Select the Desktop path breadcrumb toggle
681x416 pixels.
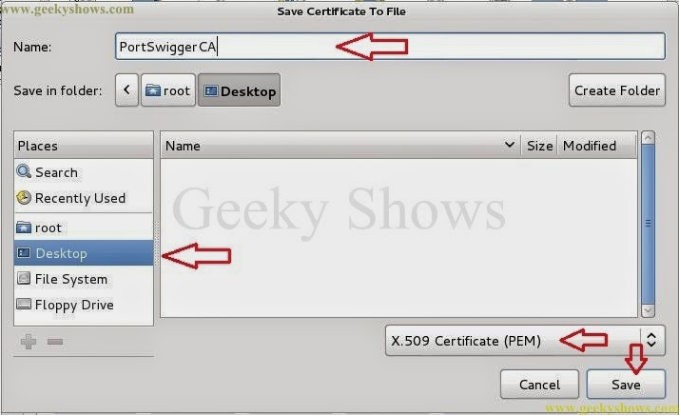click(239, 90)
